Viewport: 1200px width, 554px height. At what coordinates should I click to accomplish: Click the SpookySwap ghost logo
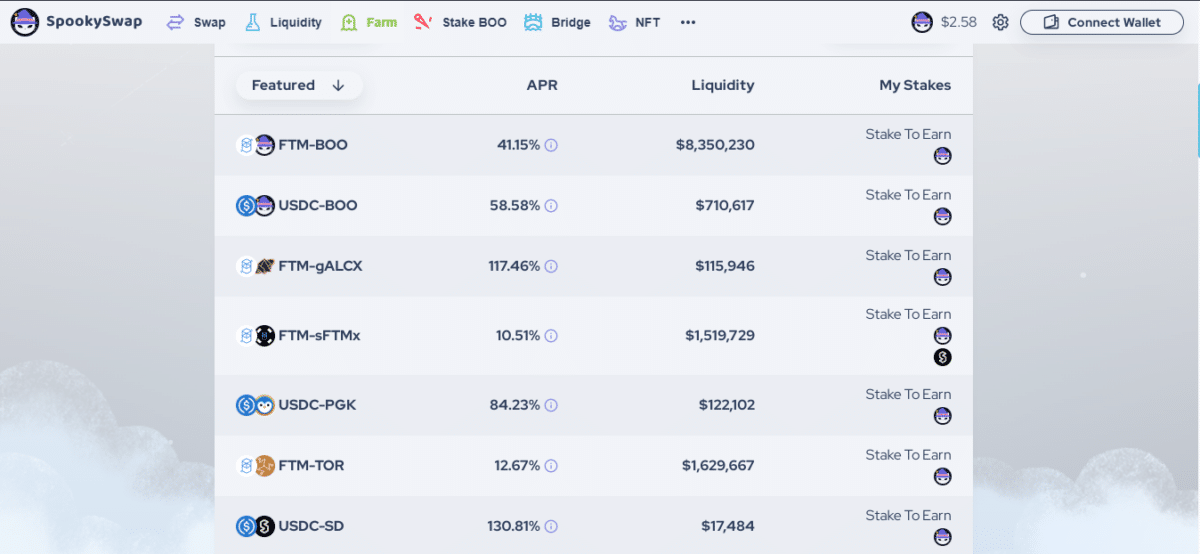point(25,22)
